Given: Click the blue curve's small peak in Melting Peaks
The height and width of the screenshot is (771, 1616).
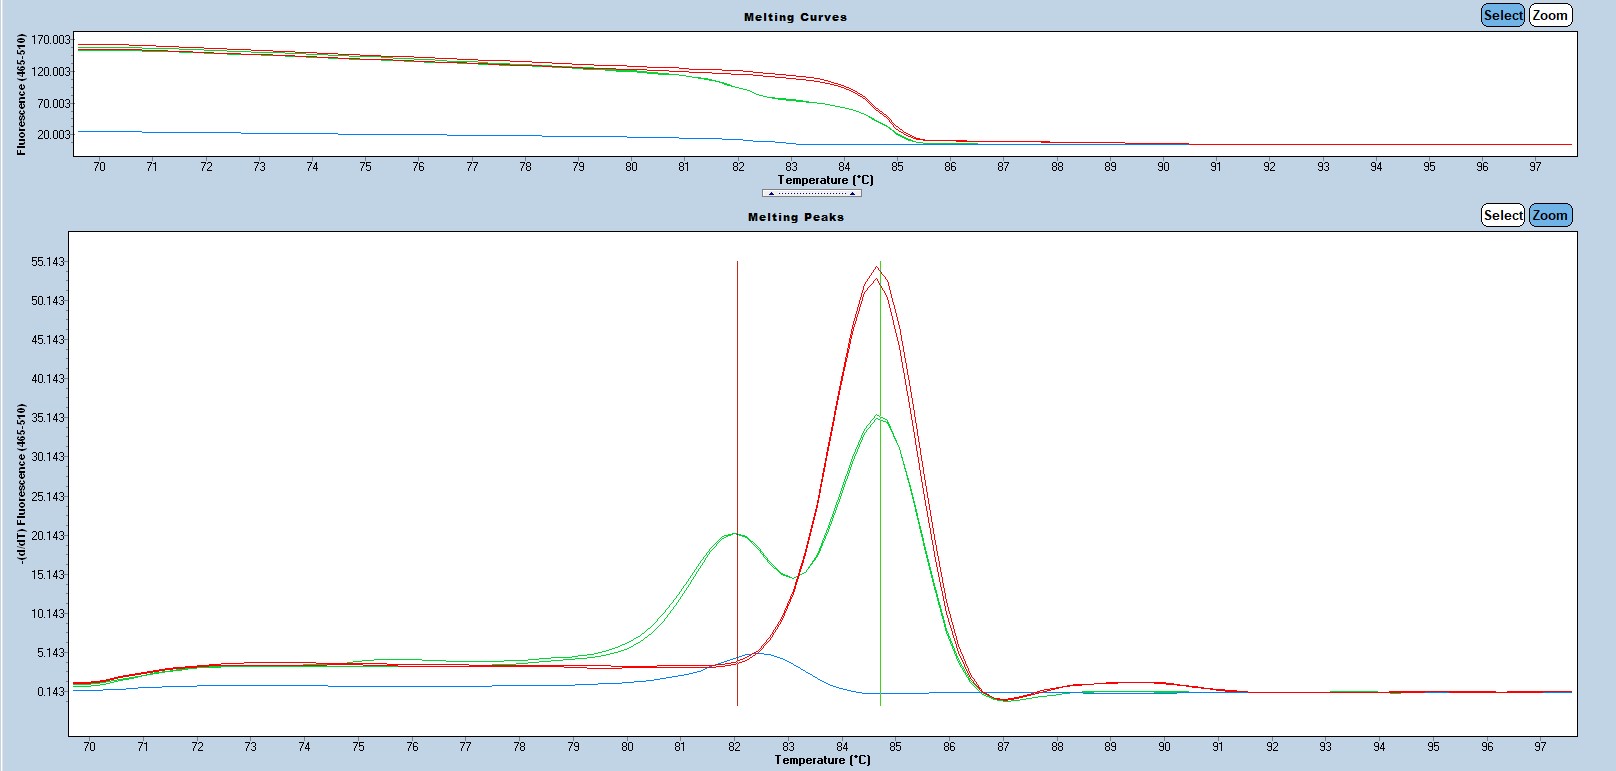Looking at the screenshot, I should click(x=760, y=654).
